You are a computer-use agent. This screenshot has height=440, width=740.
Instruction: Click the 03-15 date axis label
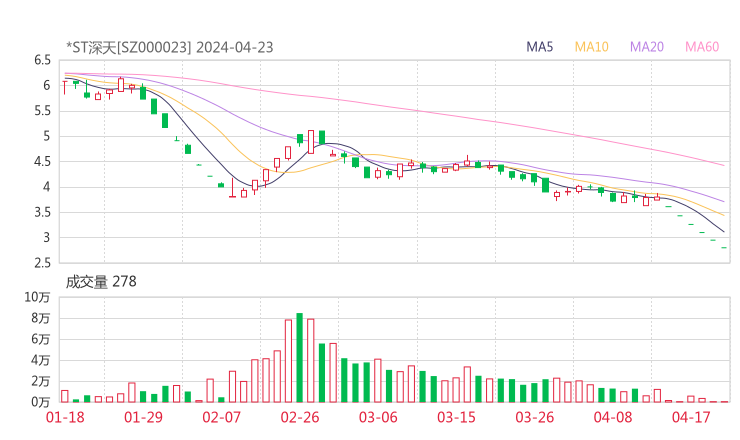point(456,417)
